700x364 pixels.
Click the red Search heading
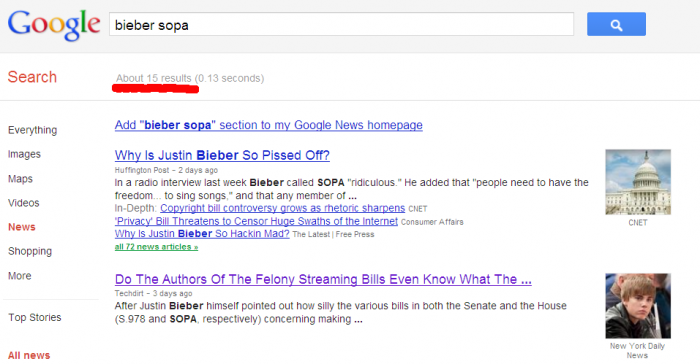(32, 77)
